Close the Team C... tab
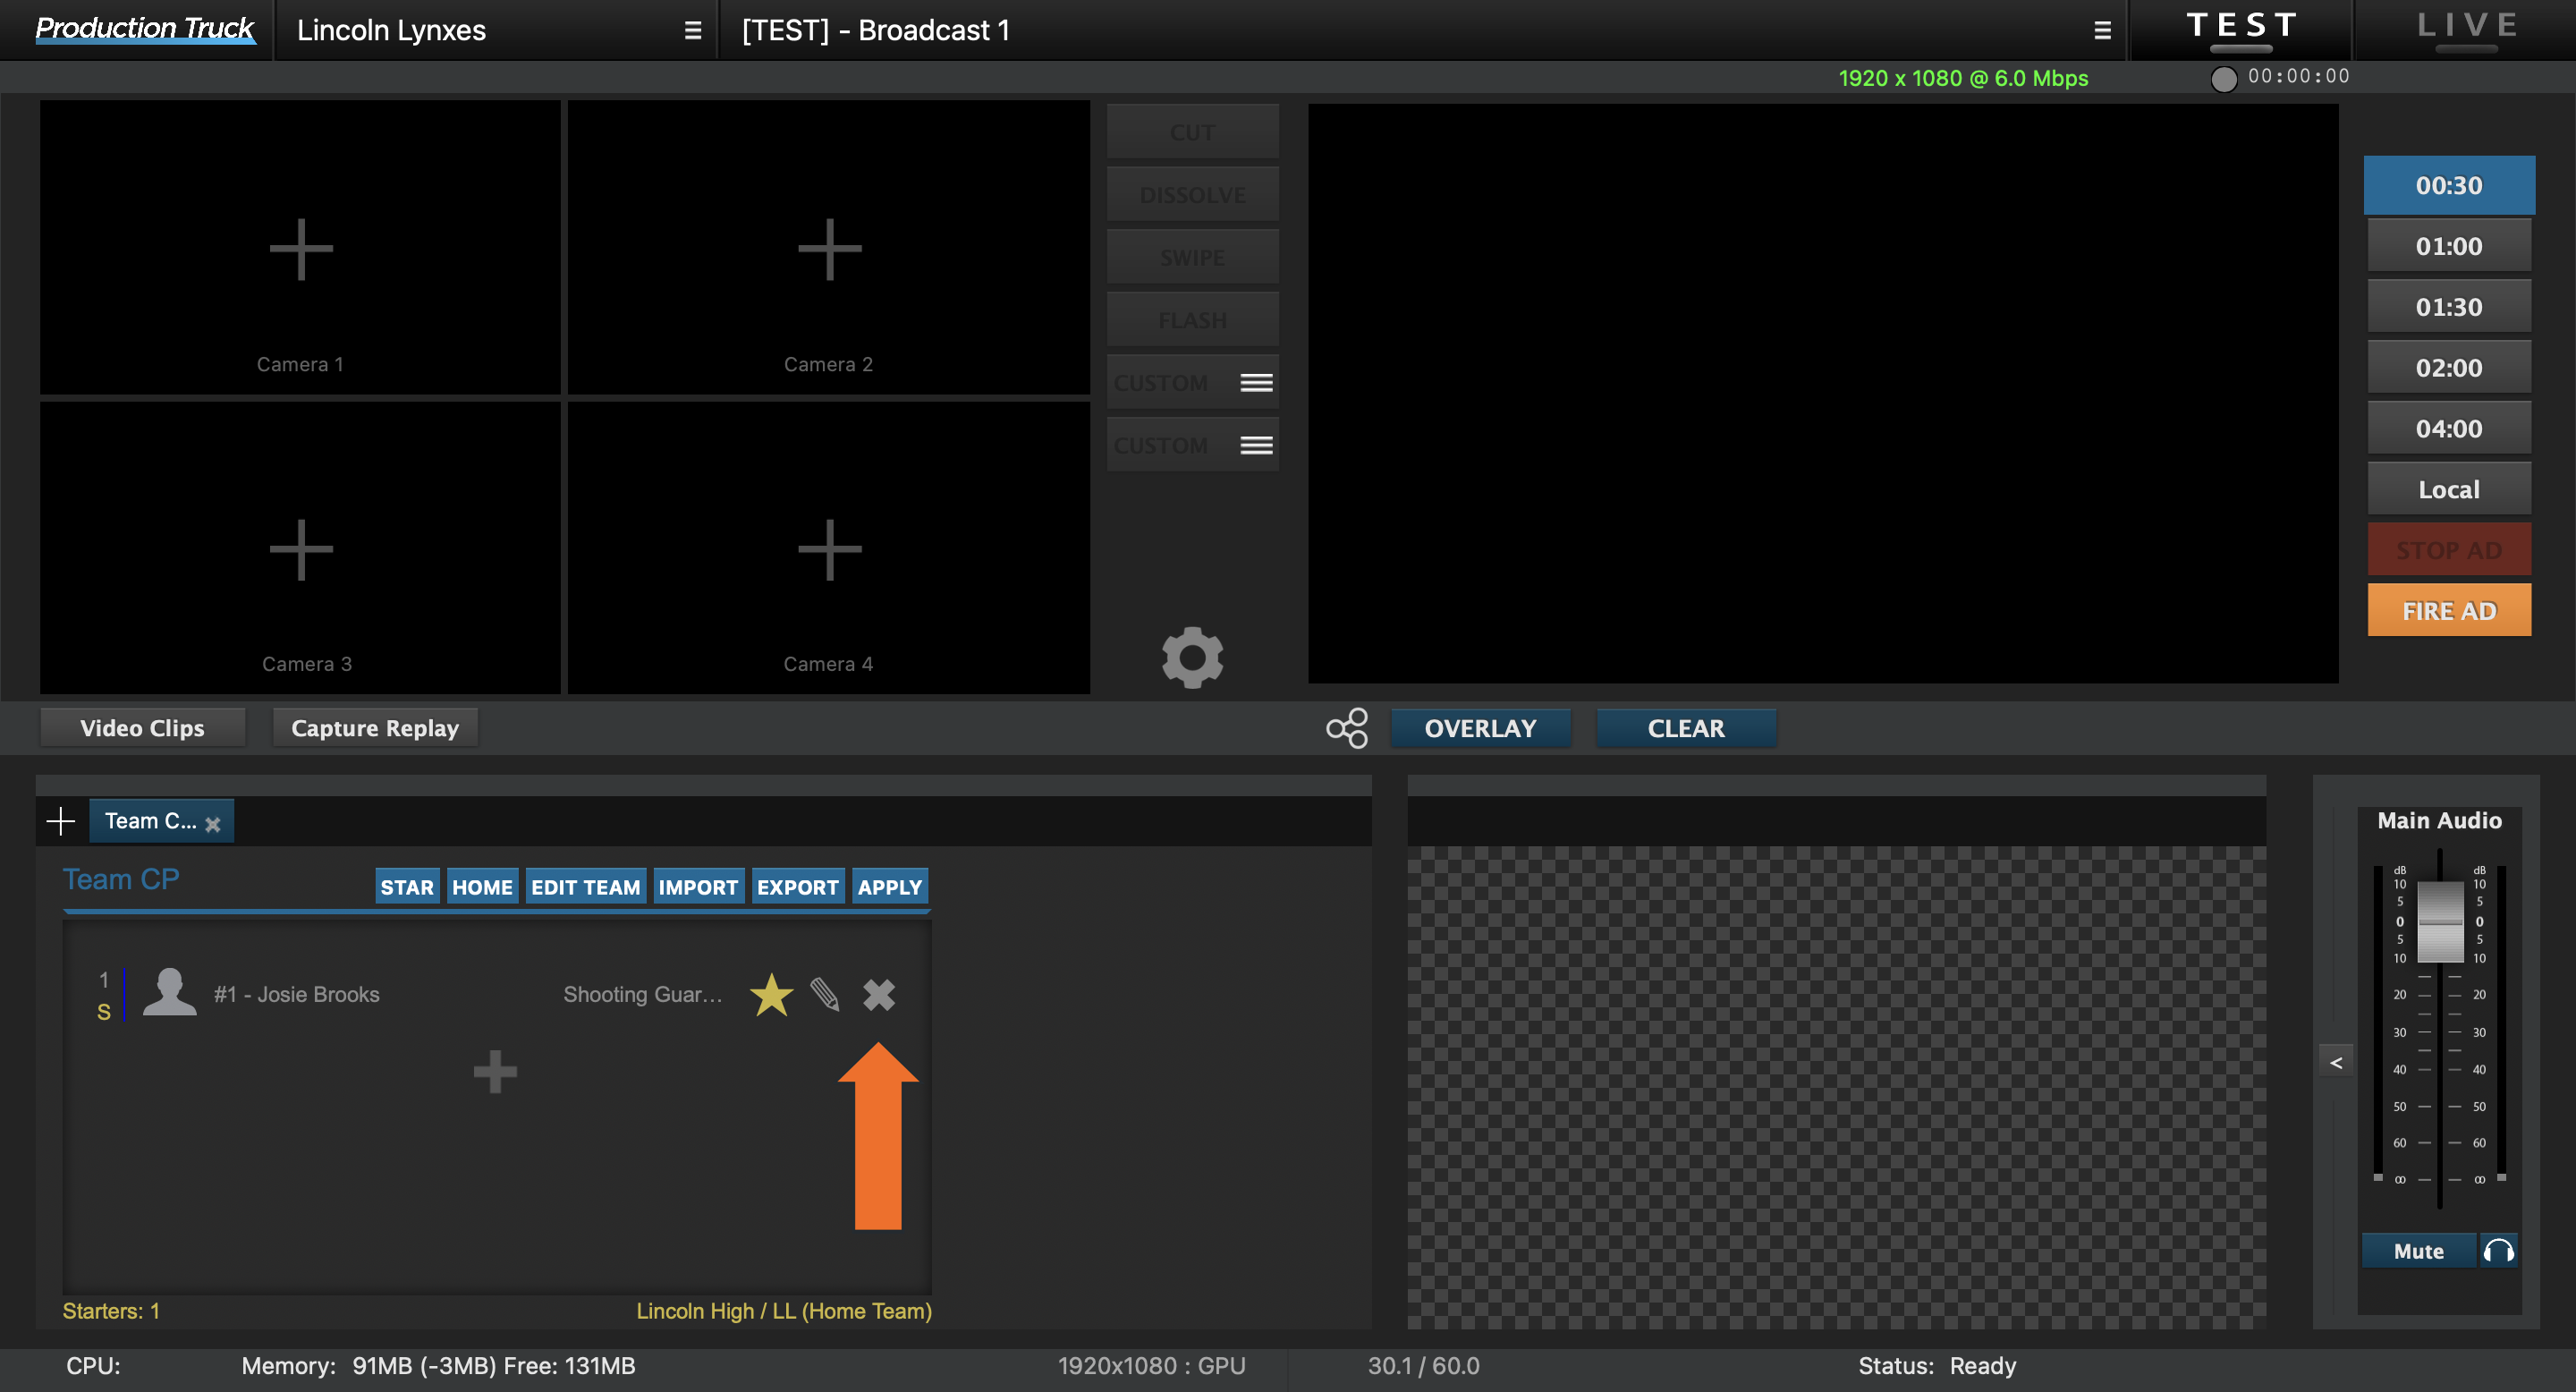This screenshot has width=2576, height=1392. (213, 824)
